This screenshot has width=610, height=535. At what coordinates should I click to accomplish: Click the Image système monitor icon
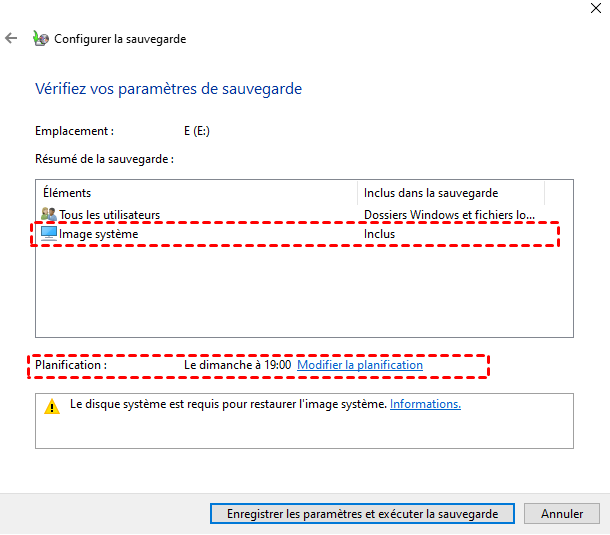(x=49, y=233)
